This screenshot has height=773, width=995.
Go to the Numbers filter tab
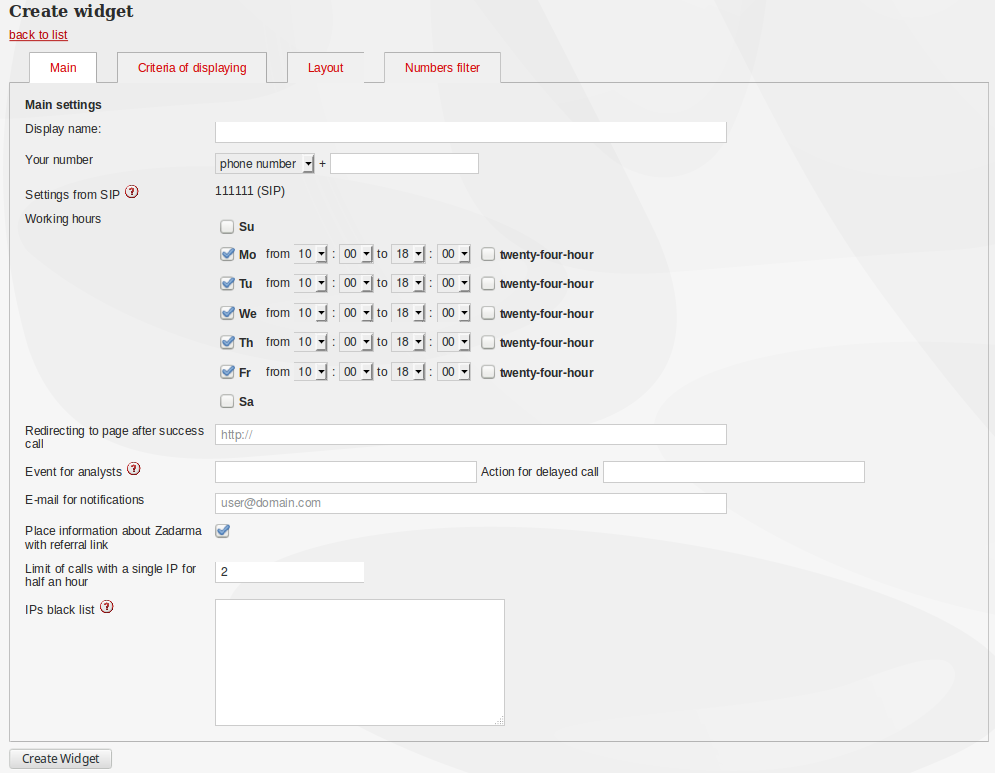pos(442,68)
